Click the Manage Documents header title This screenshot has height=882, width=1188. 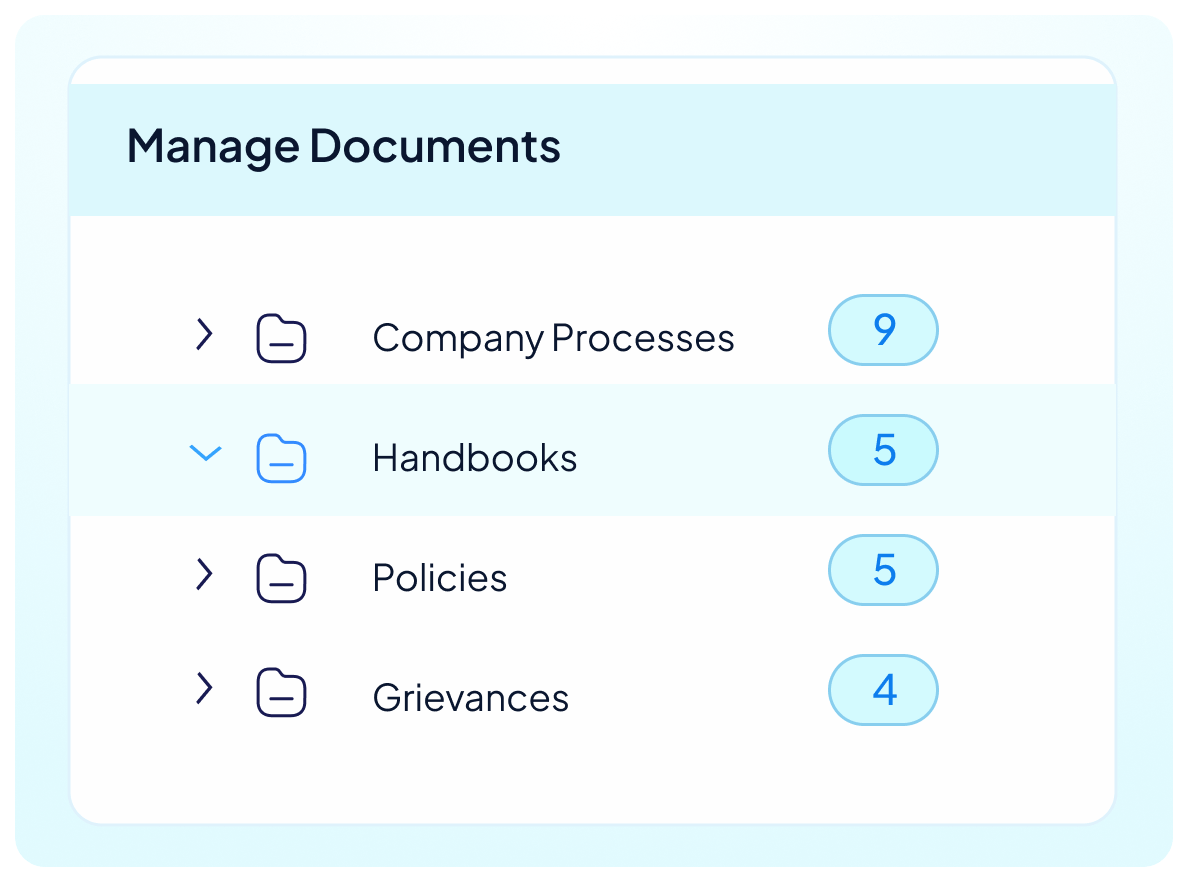point(344,146)
